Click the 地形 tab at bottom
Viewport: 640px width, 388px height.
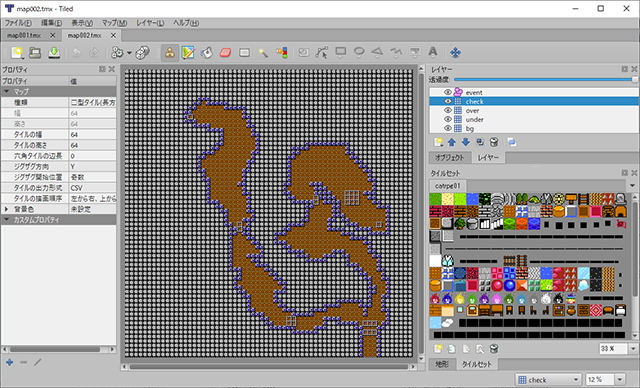[442, 364]
